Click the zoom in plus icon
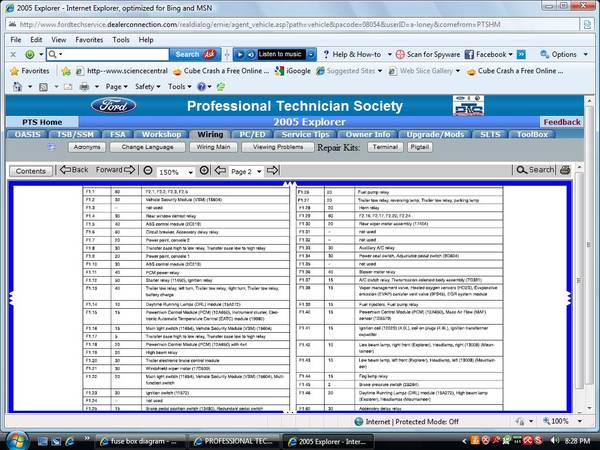 (204, 171)
